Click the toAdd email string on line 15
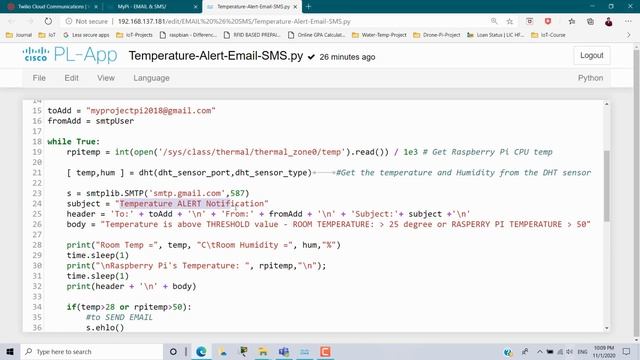640x360 pixels. pyautogui.click(x=151, y=111)
